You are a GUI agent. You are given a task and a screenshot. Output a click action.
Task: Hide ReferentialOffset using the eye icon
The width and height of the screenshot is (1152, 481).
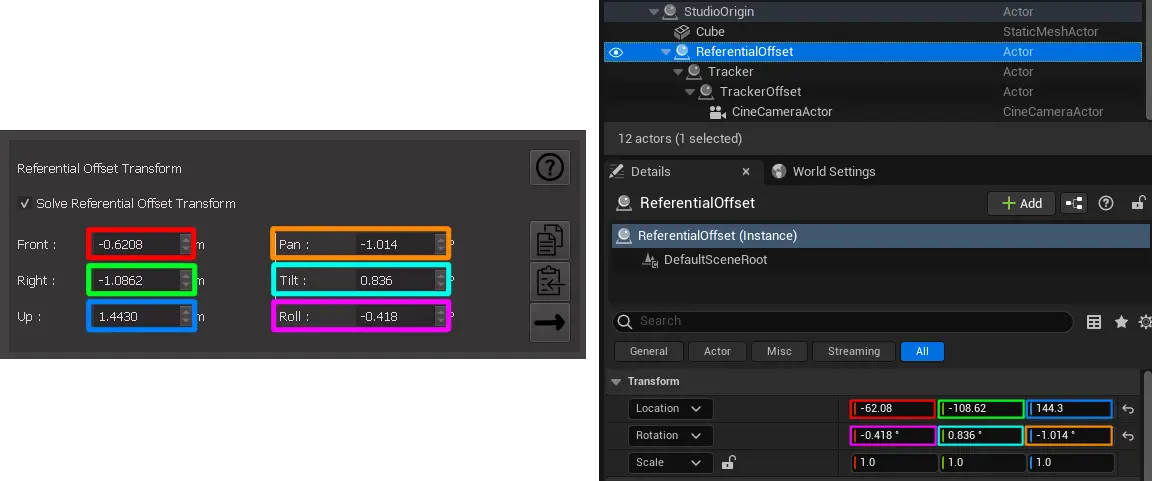pyautogui.click(x=616, y=52)
